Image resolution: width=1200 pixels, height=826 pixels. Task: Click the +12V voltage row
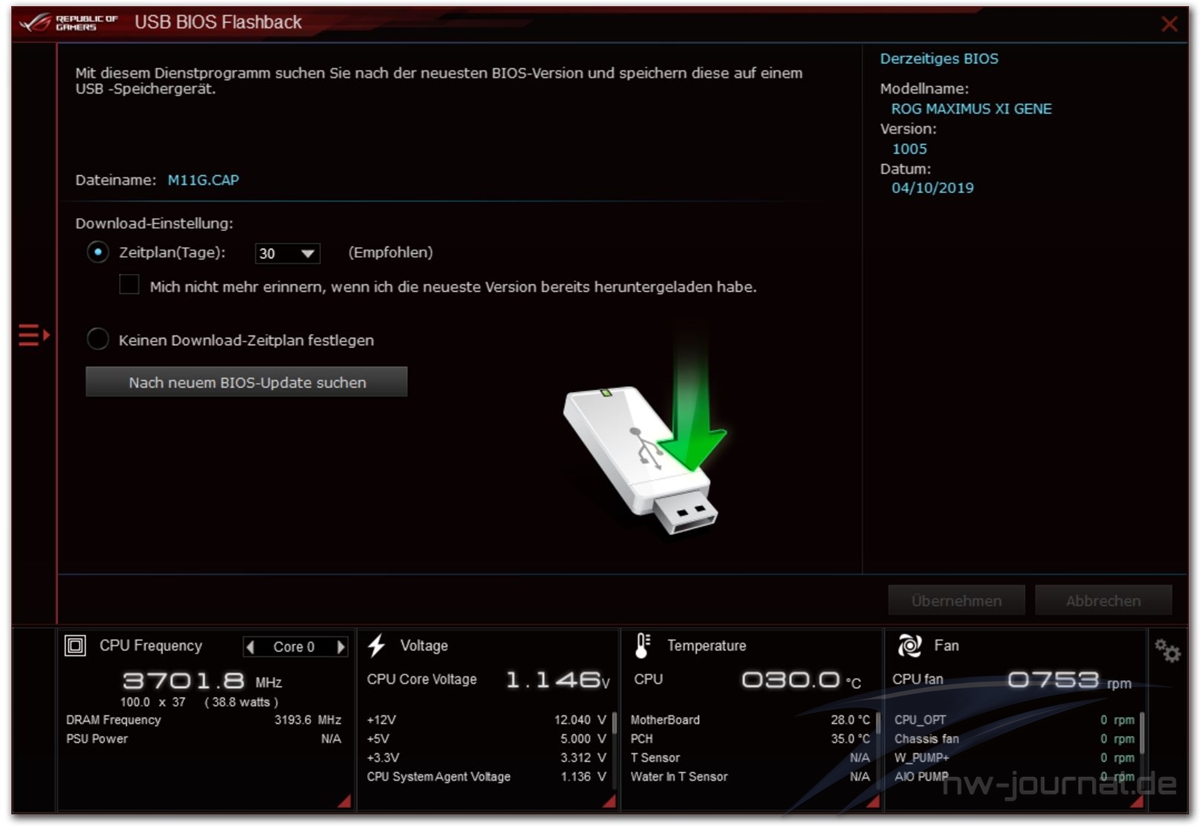(x=487, y=720)
